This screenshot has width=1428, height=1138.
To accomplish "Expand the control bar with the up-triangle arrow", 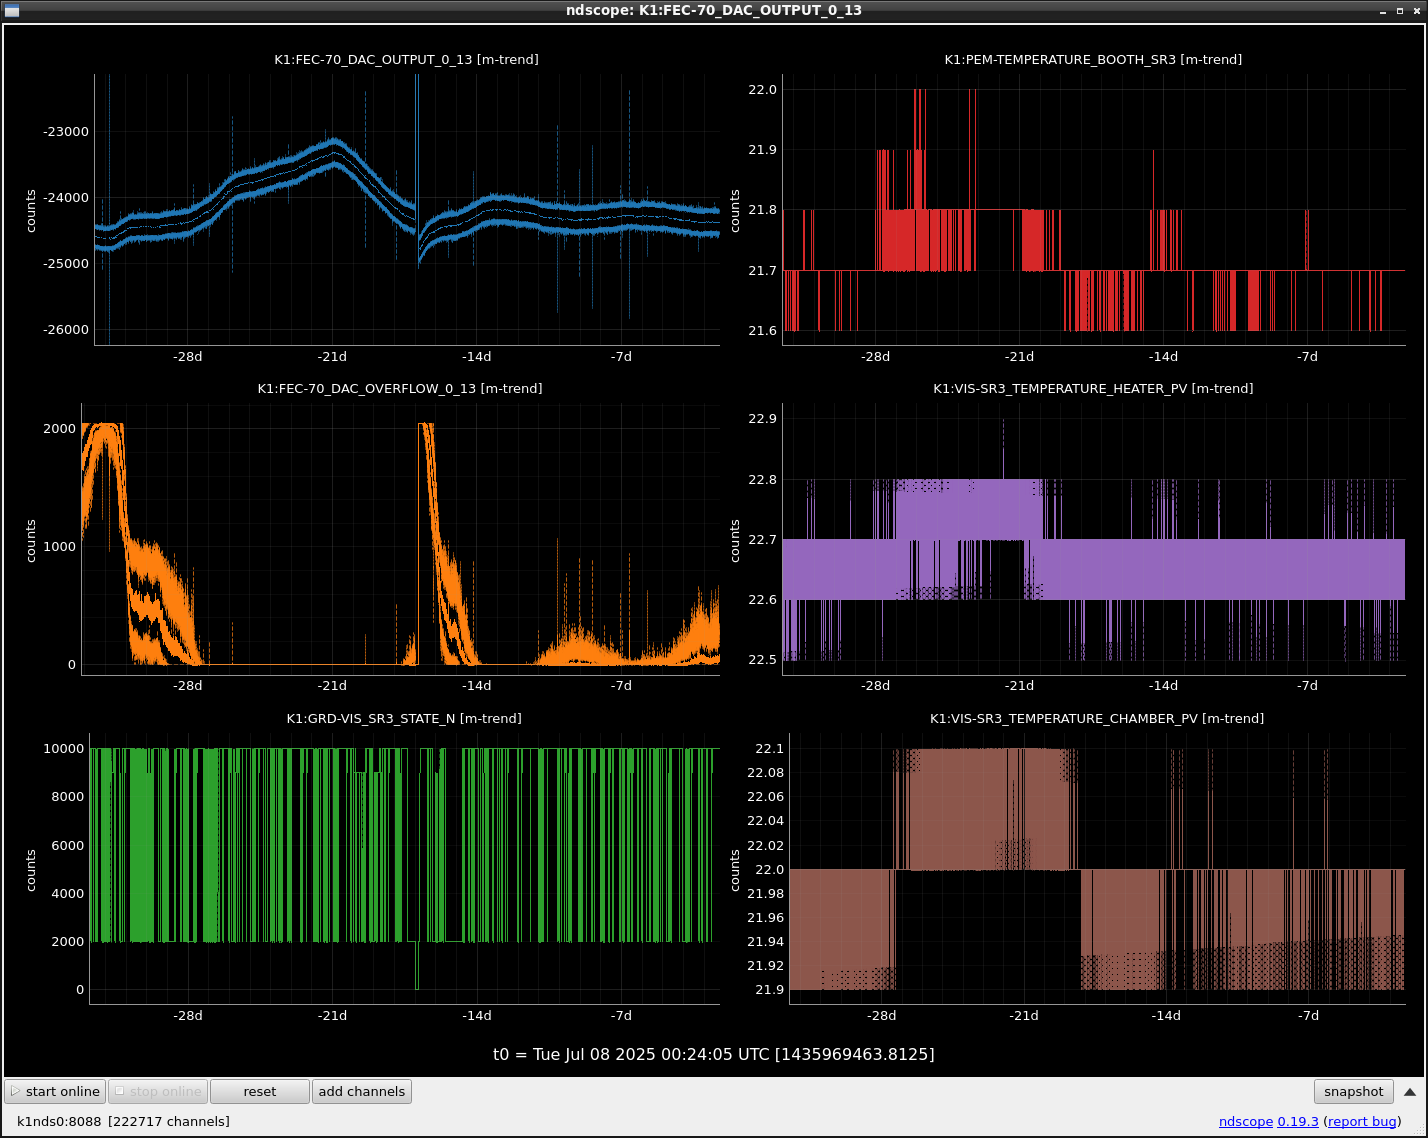I will tap(1410, 1092).
